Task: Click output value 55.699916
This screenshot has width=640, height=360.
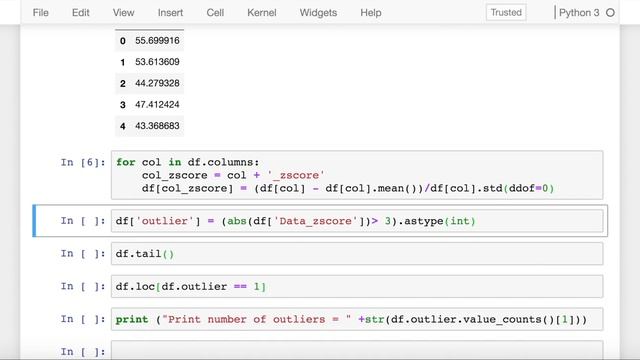Action: [x=157, y=41]
